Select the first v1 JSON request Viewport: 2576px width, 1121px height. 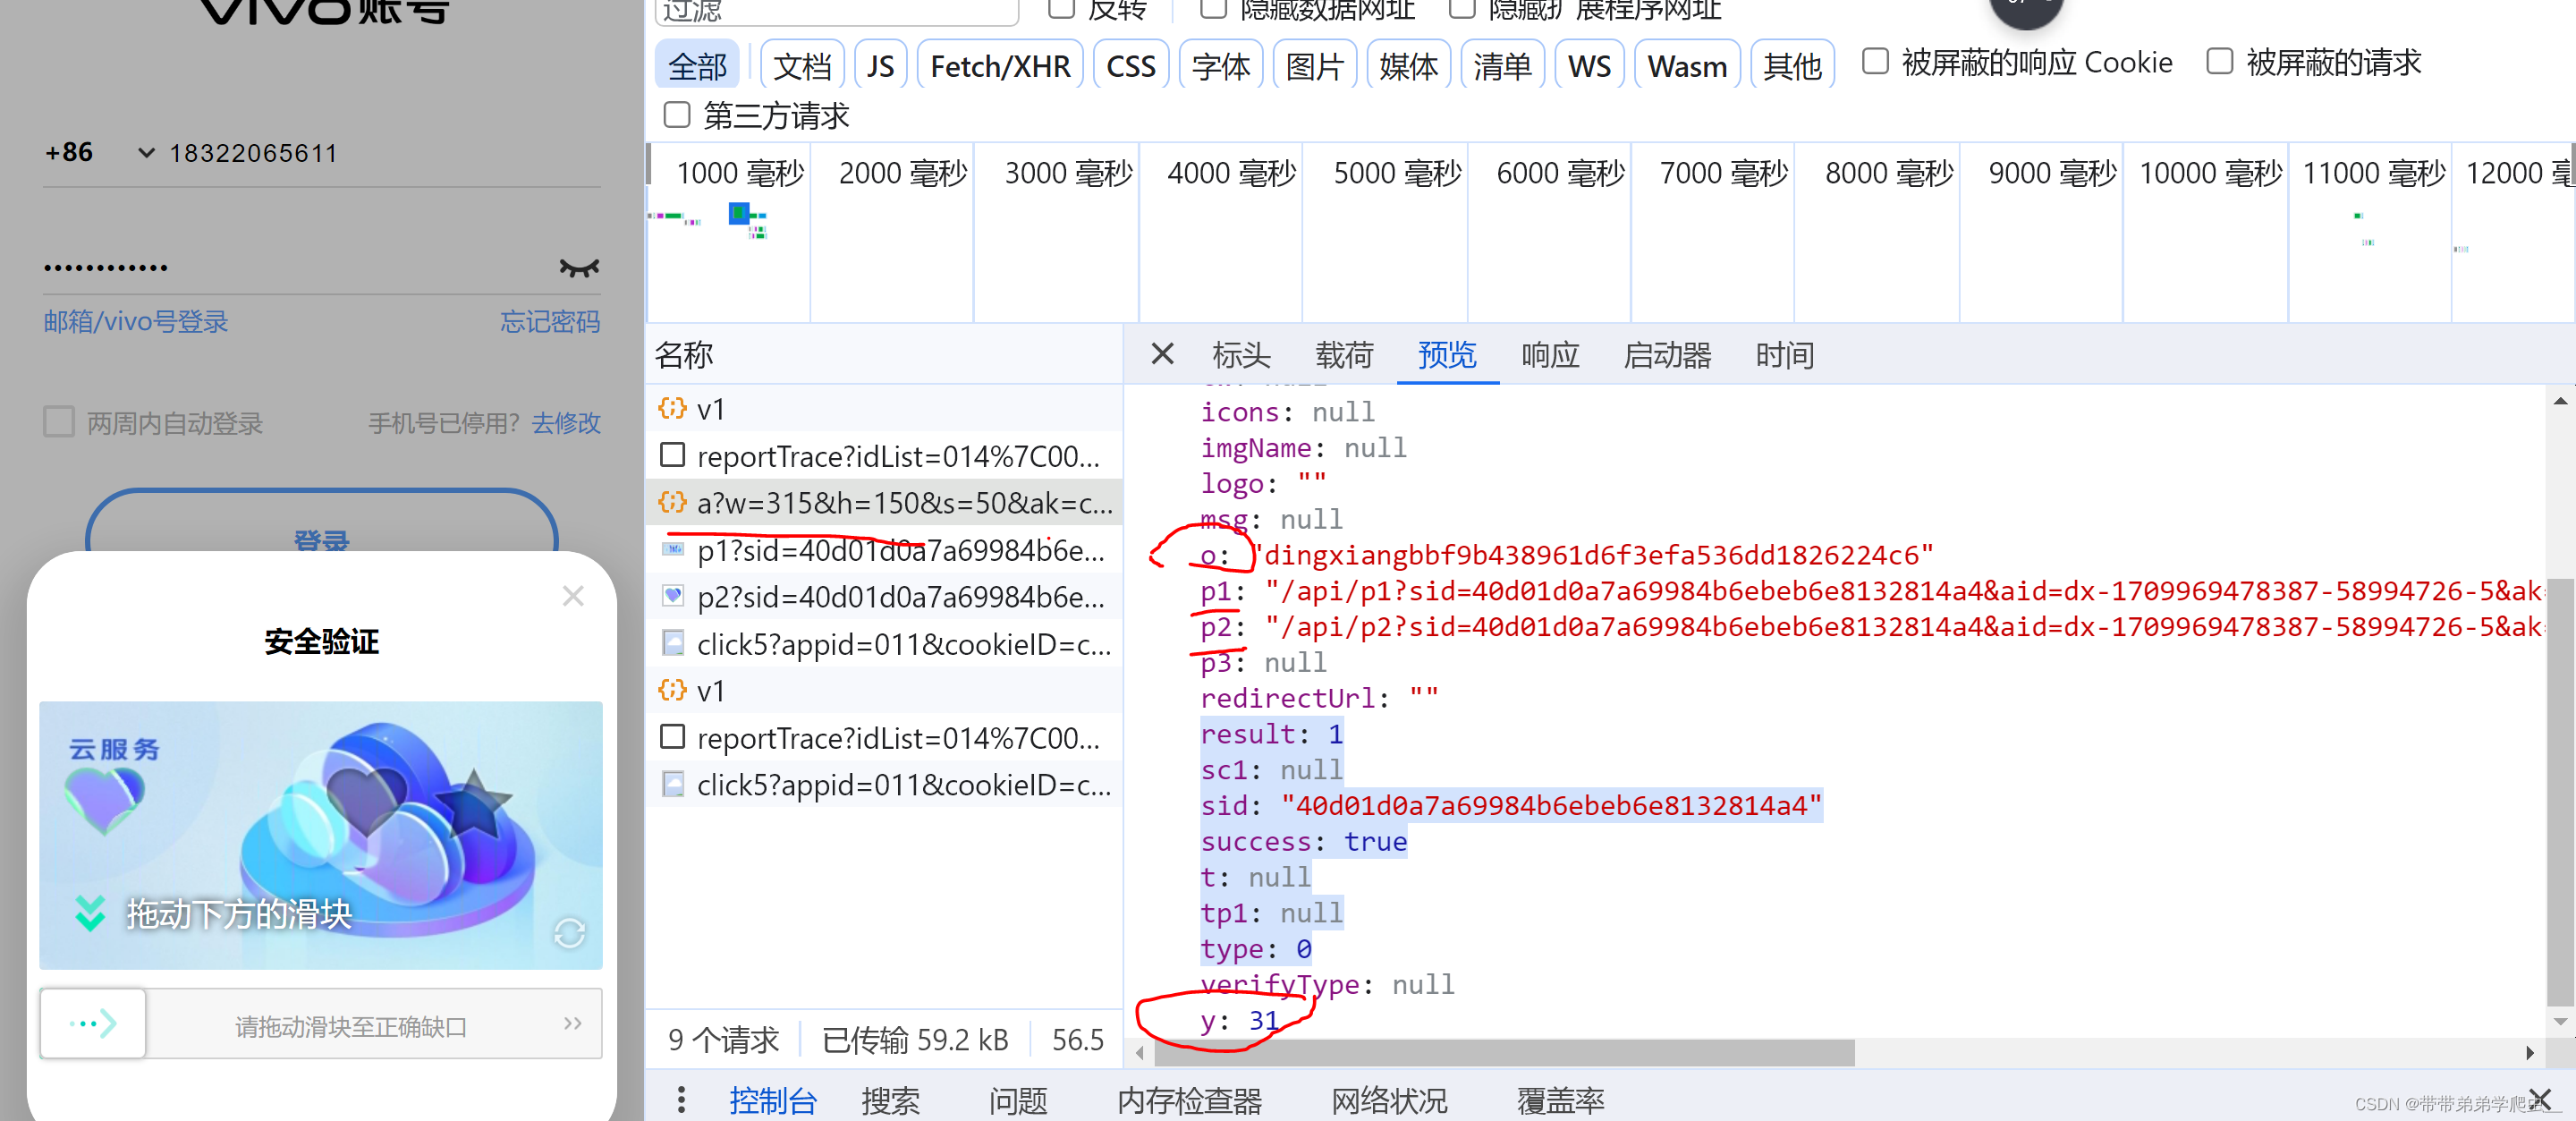click(x=710, y=409)
